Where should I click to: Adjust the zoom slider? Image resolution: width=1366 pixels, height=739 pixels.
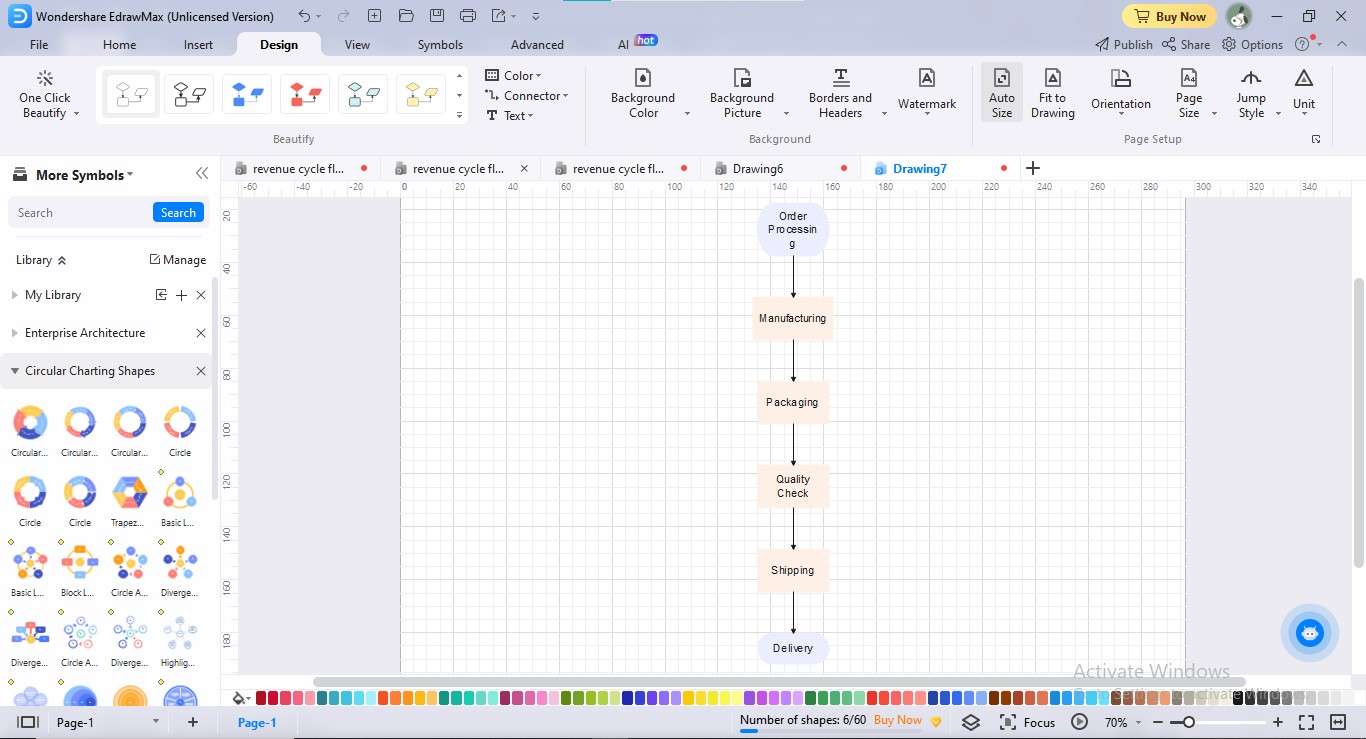[1188, 722]
